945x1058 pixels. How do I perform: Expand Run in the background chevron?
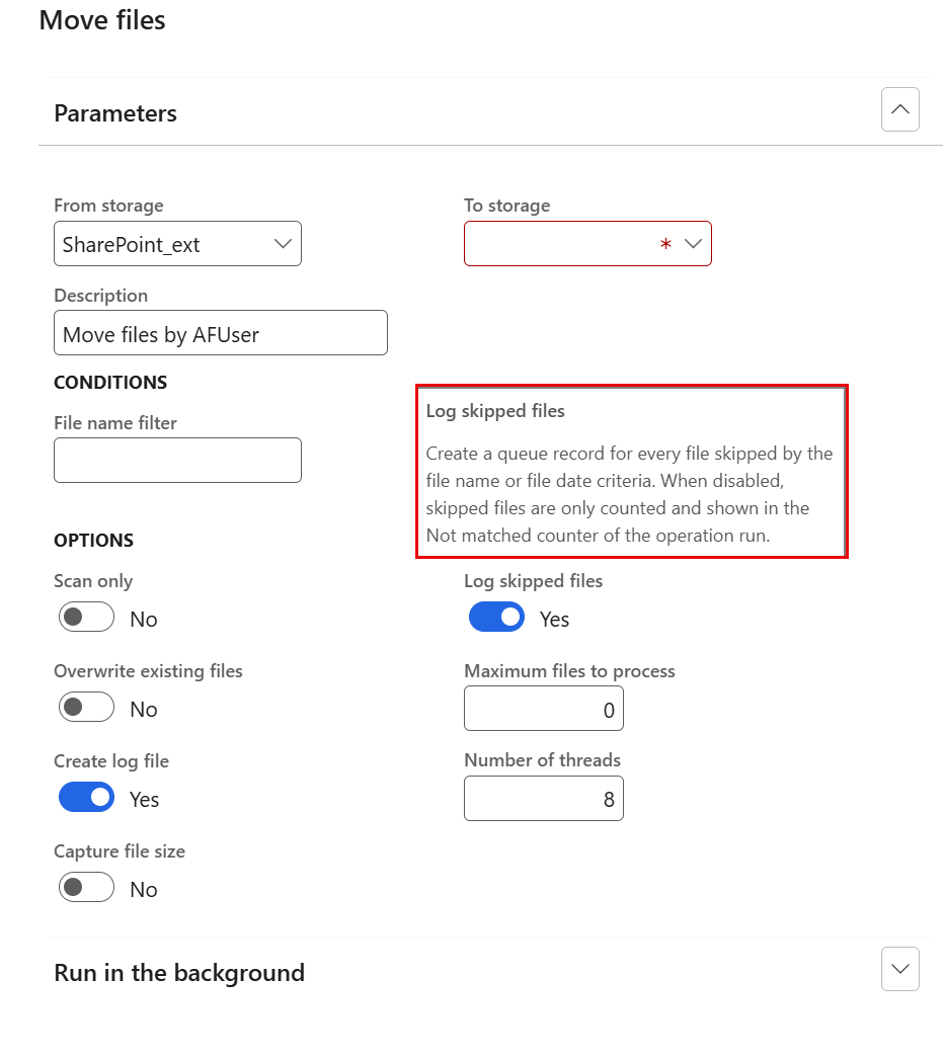pos(900,968)
